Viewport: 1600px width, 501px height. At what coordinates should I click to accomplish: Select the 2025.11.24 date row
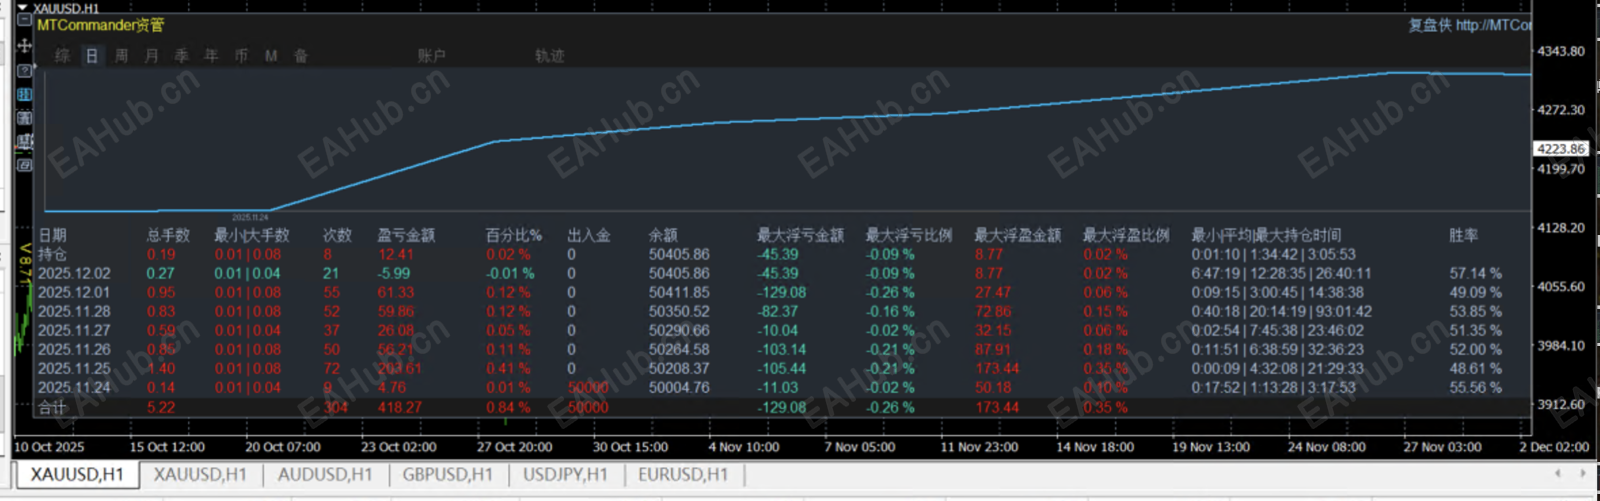[x=74, y=387]
